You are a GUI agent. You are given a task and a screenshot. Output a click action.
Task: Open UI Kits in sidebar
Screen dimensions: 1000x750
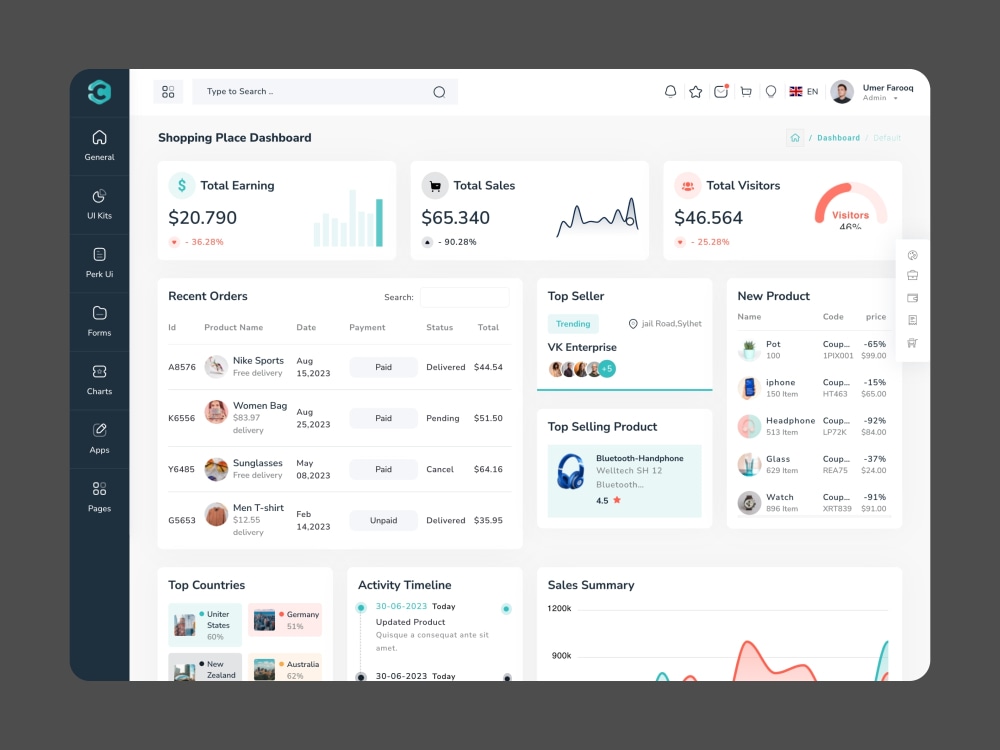[x=99, y=204]
